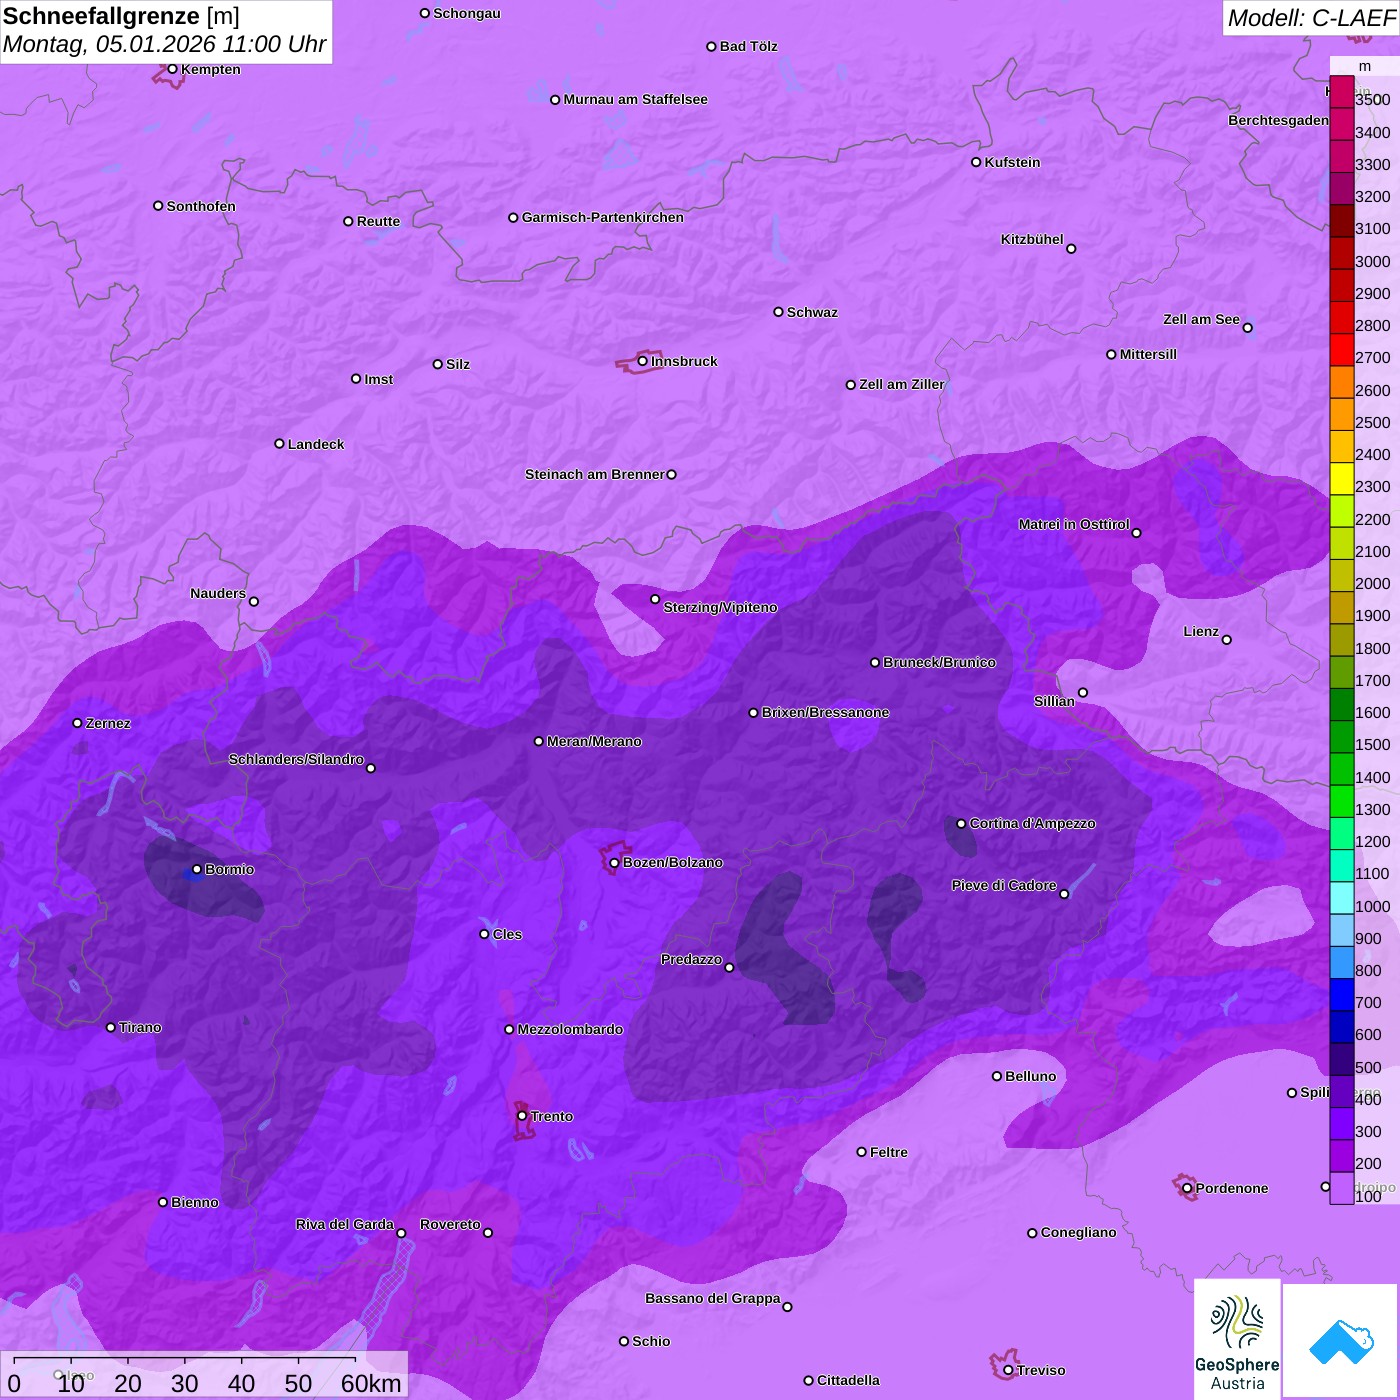1400x1400 pixels.
Task: Click the blue cloud logo icon
Action: point(1340,1341)
